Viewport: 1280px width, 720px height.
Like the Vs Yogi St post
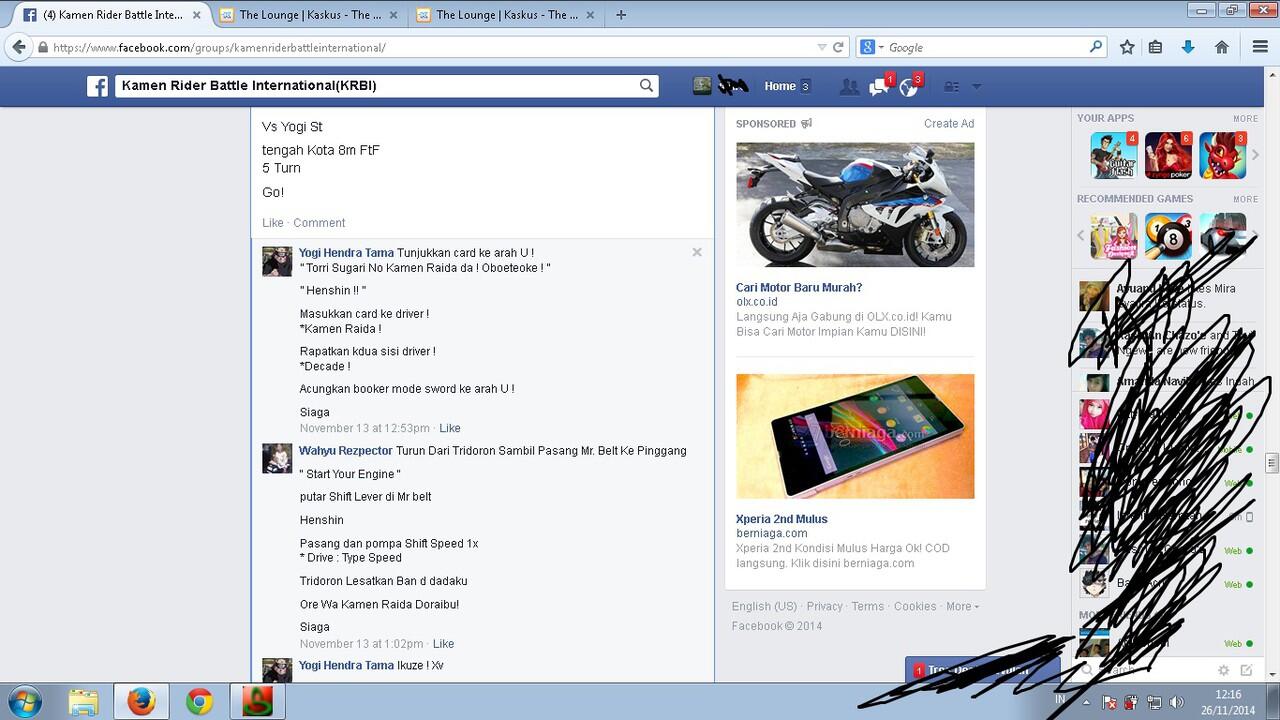point(272,223)
